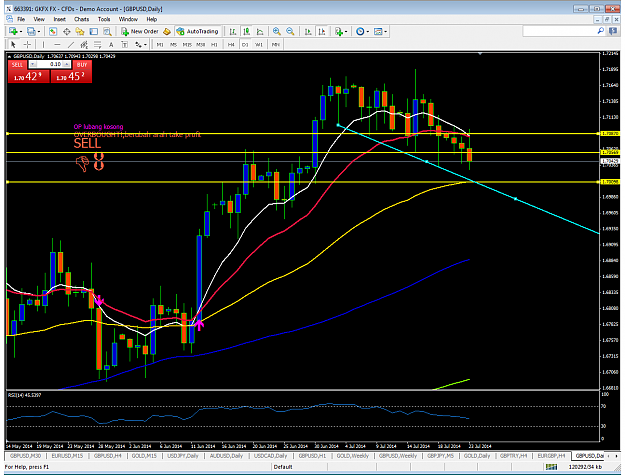Viewport: 625px width, 475px height.
Task: Switch to the USDJPY,Daily chart tab
Action: pyautogui.click(x=183, y=455)
